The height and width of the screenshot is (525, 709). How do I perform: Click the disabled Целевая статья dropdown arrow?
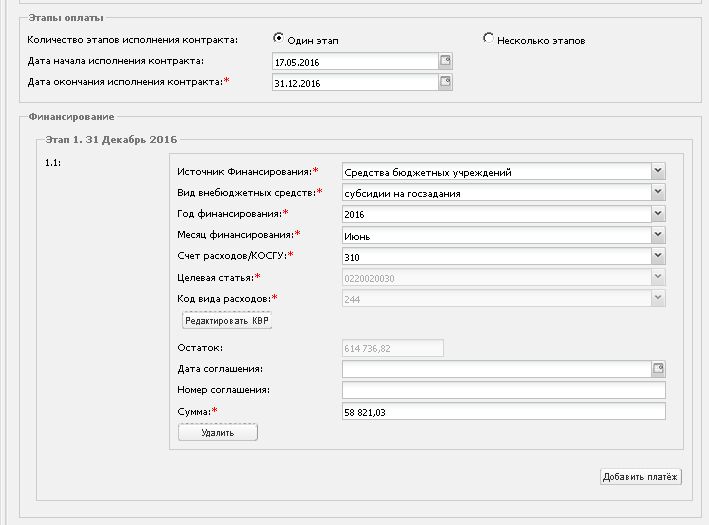(x=658, y=277)
